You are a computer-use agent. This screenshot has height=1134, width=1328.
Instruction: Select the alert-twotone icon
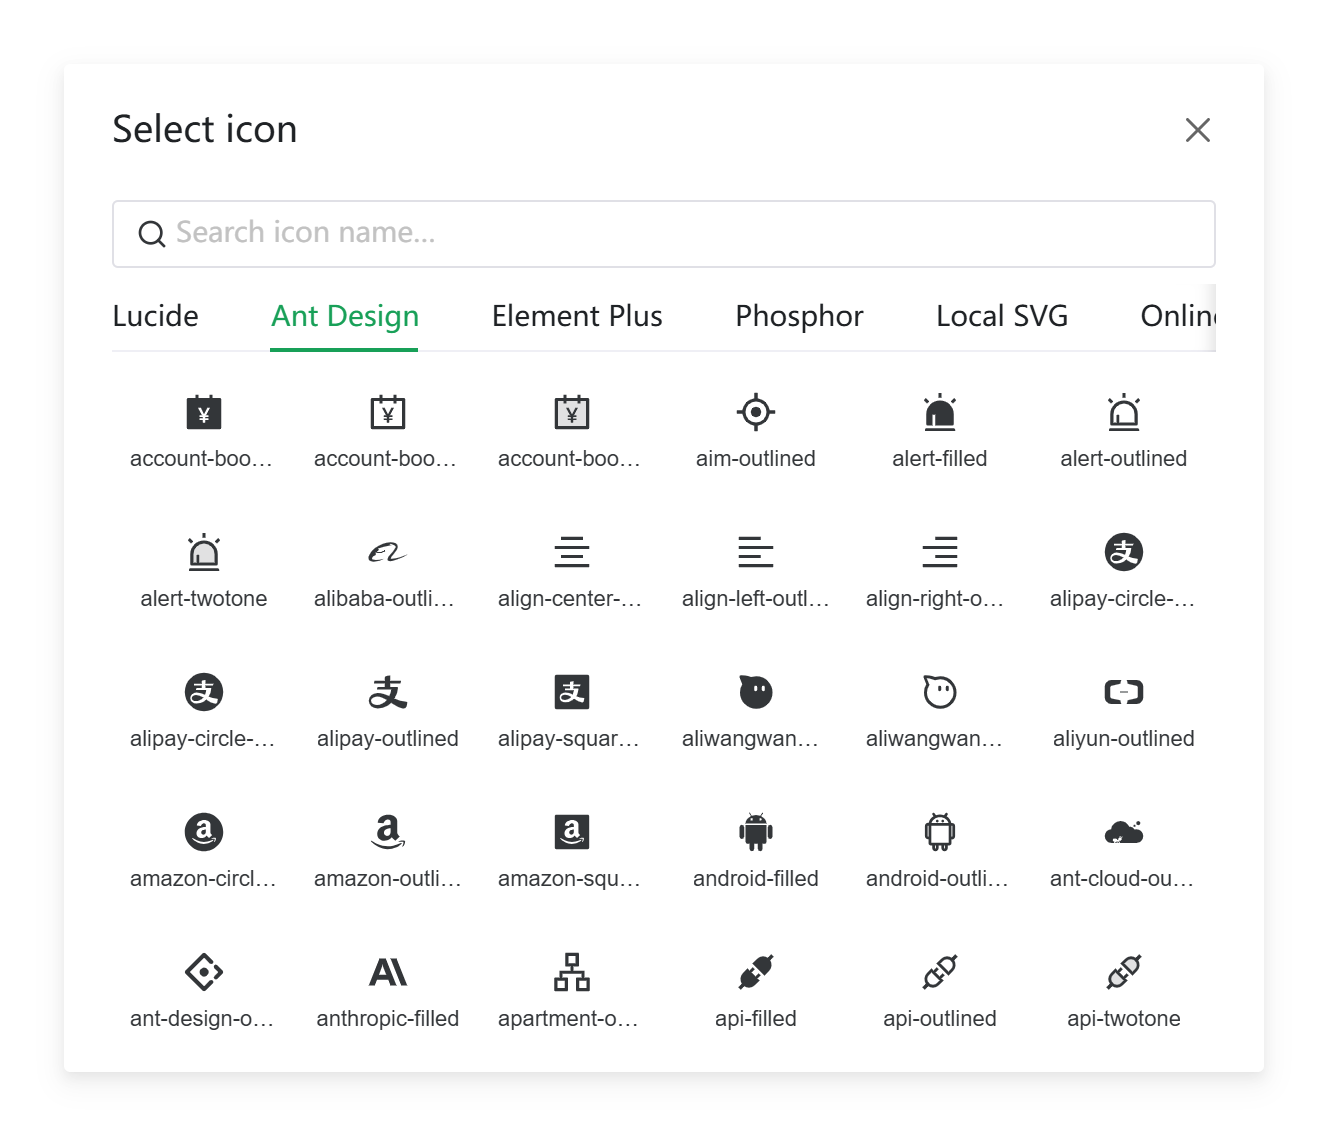[204, 552]
